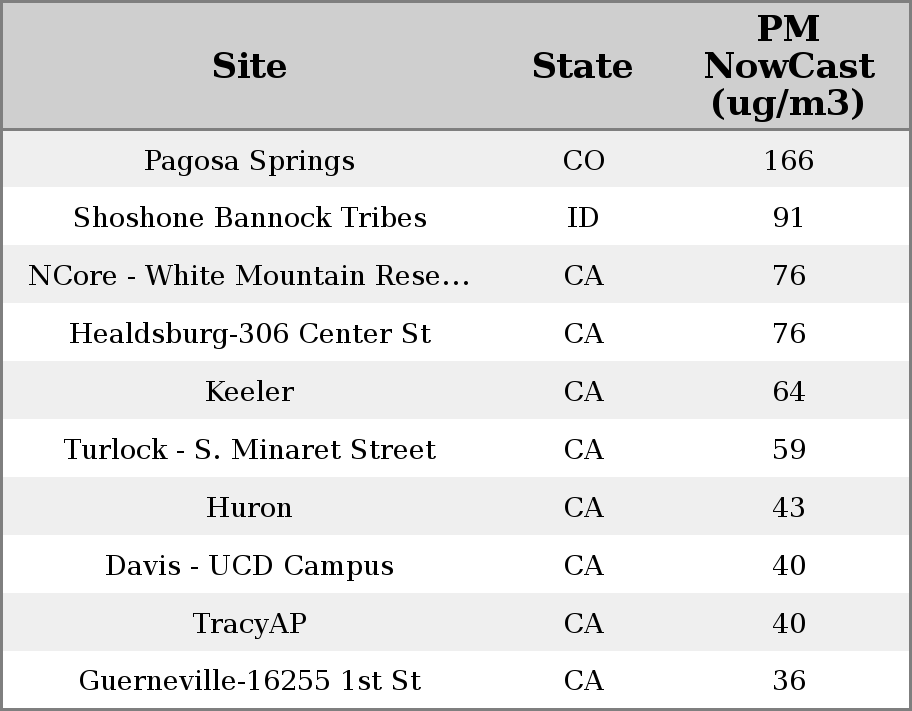Viewport: 912px width, 711px height.
Task: Select NCore - White Mountain Rese… row name
Action: pos(249,276)
